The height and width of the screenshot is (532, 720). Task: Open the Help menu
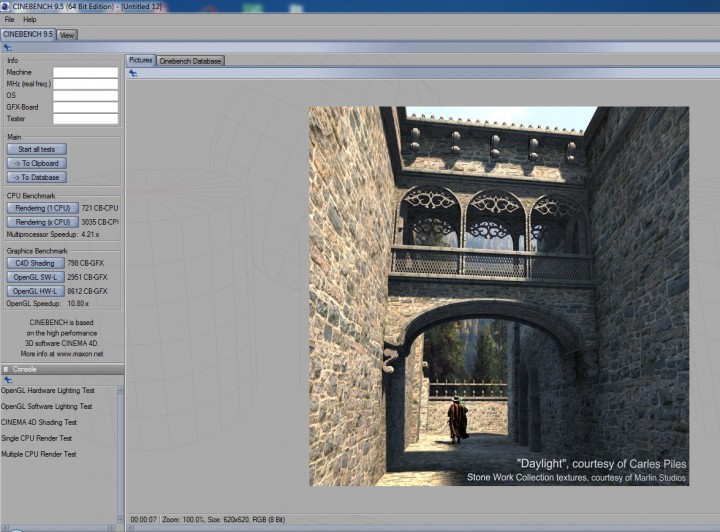click(x=30, y=20)
